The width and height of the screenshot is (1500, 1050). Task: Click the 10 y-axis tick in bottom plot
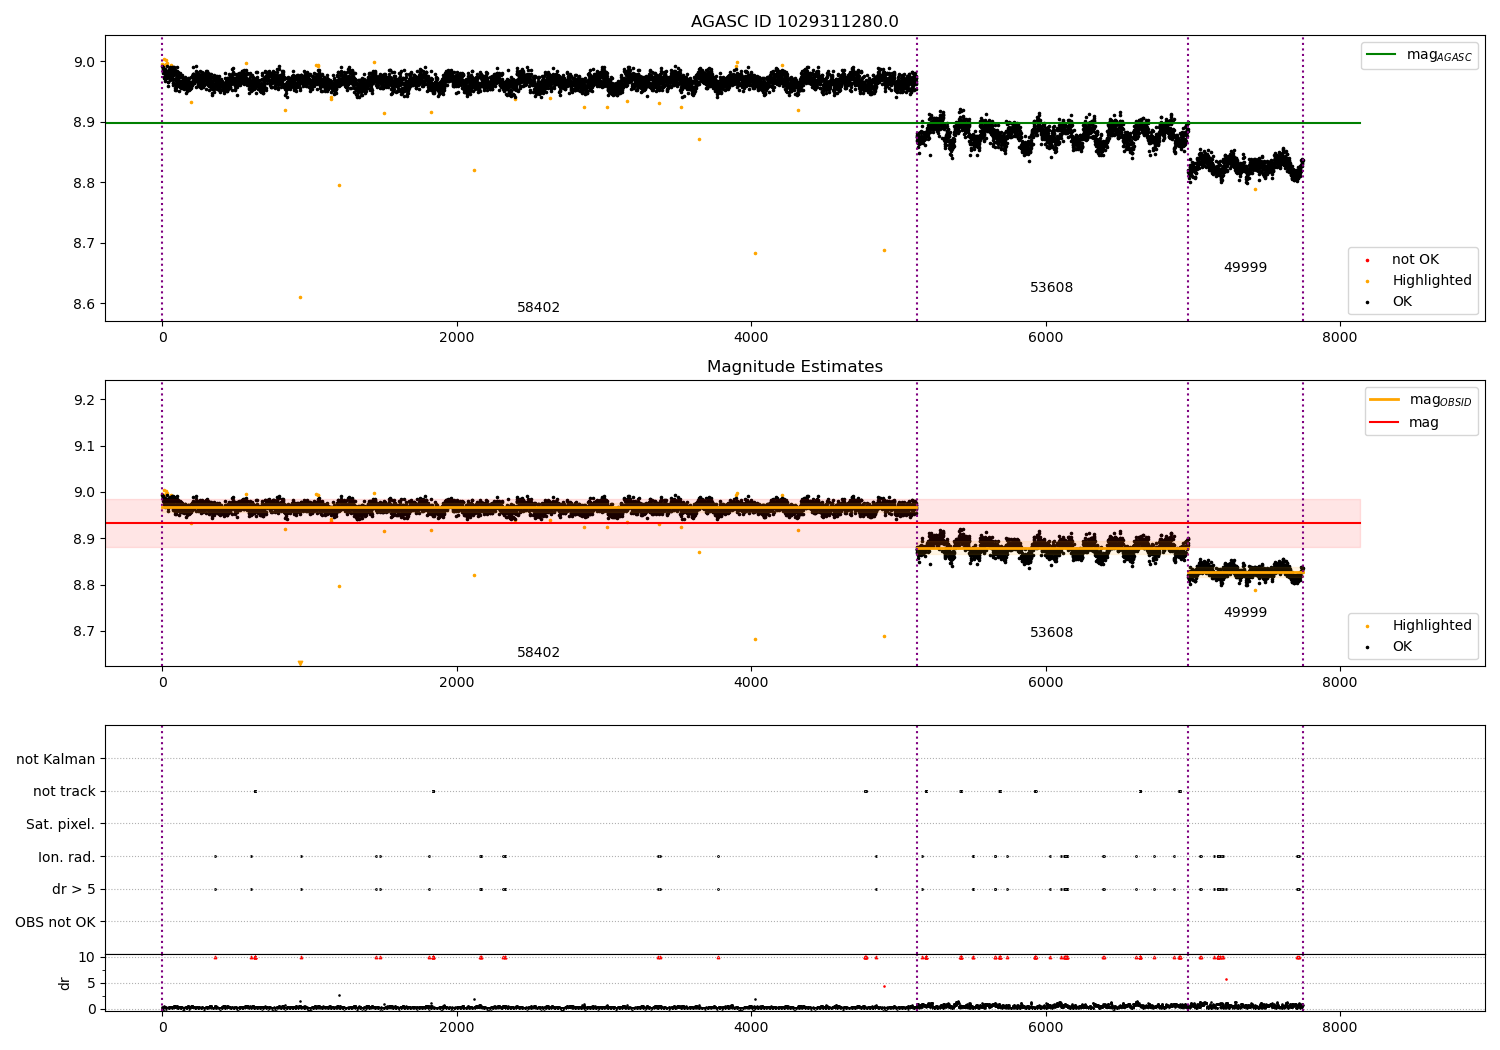[87, 958]
